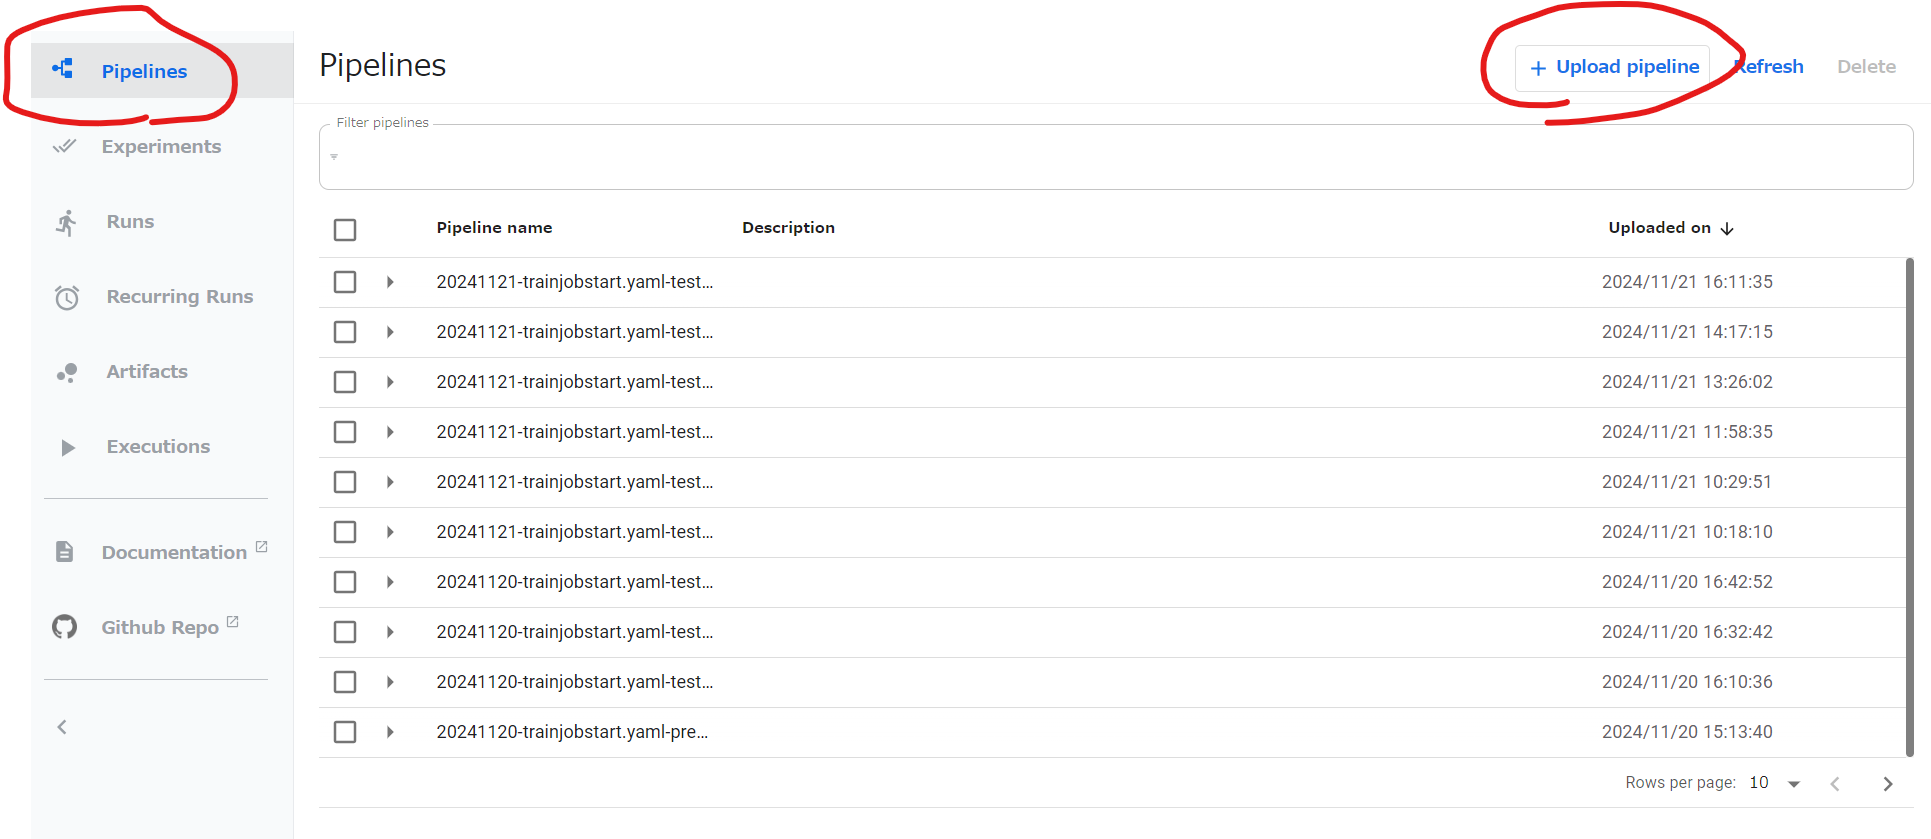Toggle the select-all pipelines checkbox

coord(345,230)
